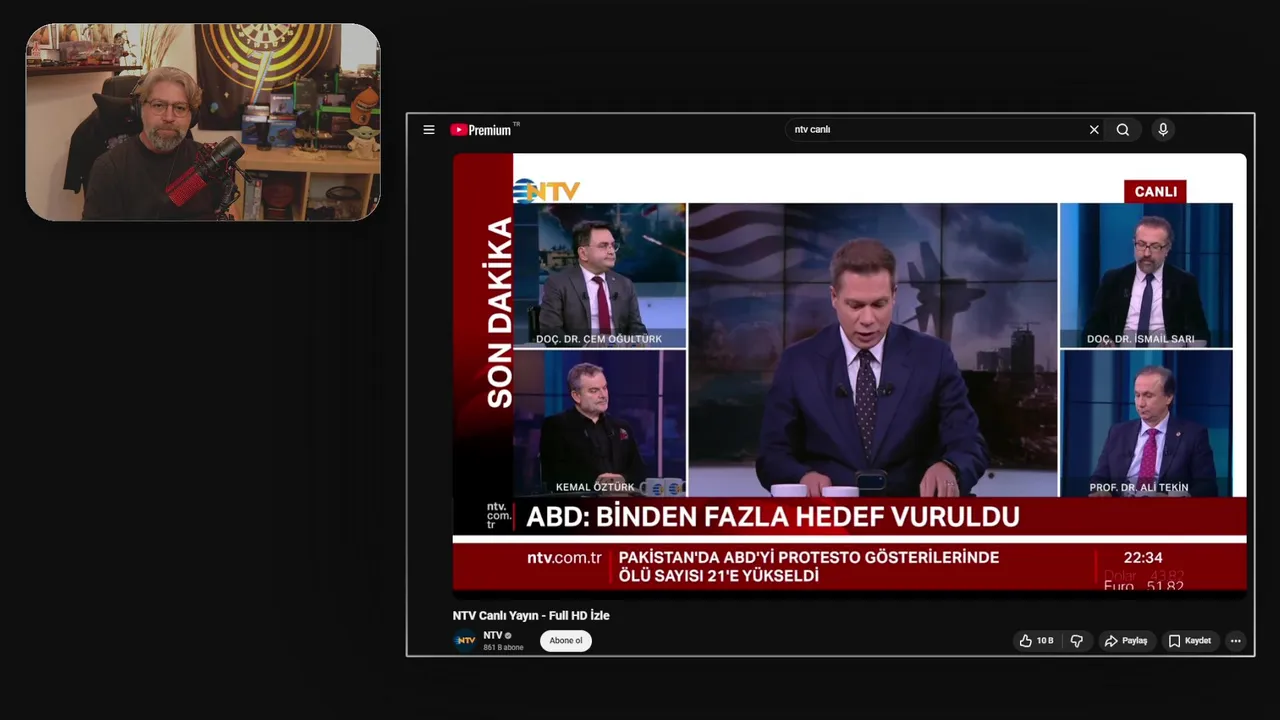Share the video via Paylaş button
Viewport: 1280px width, 720px height.
coord(1126,641)
